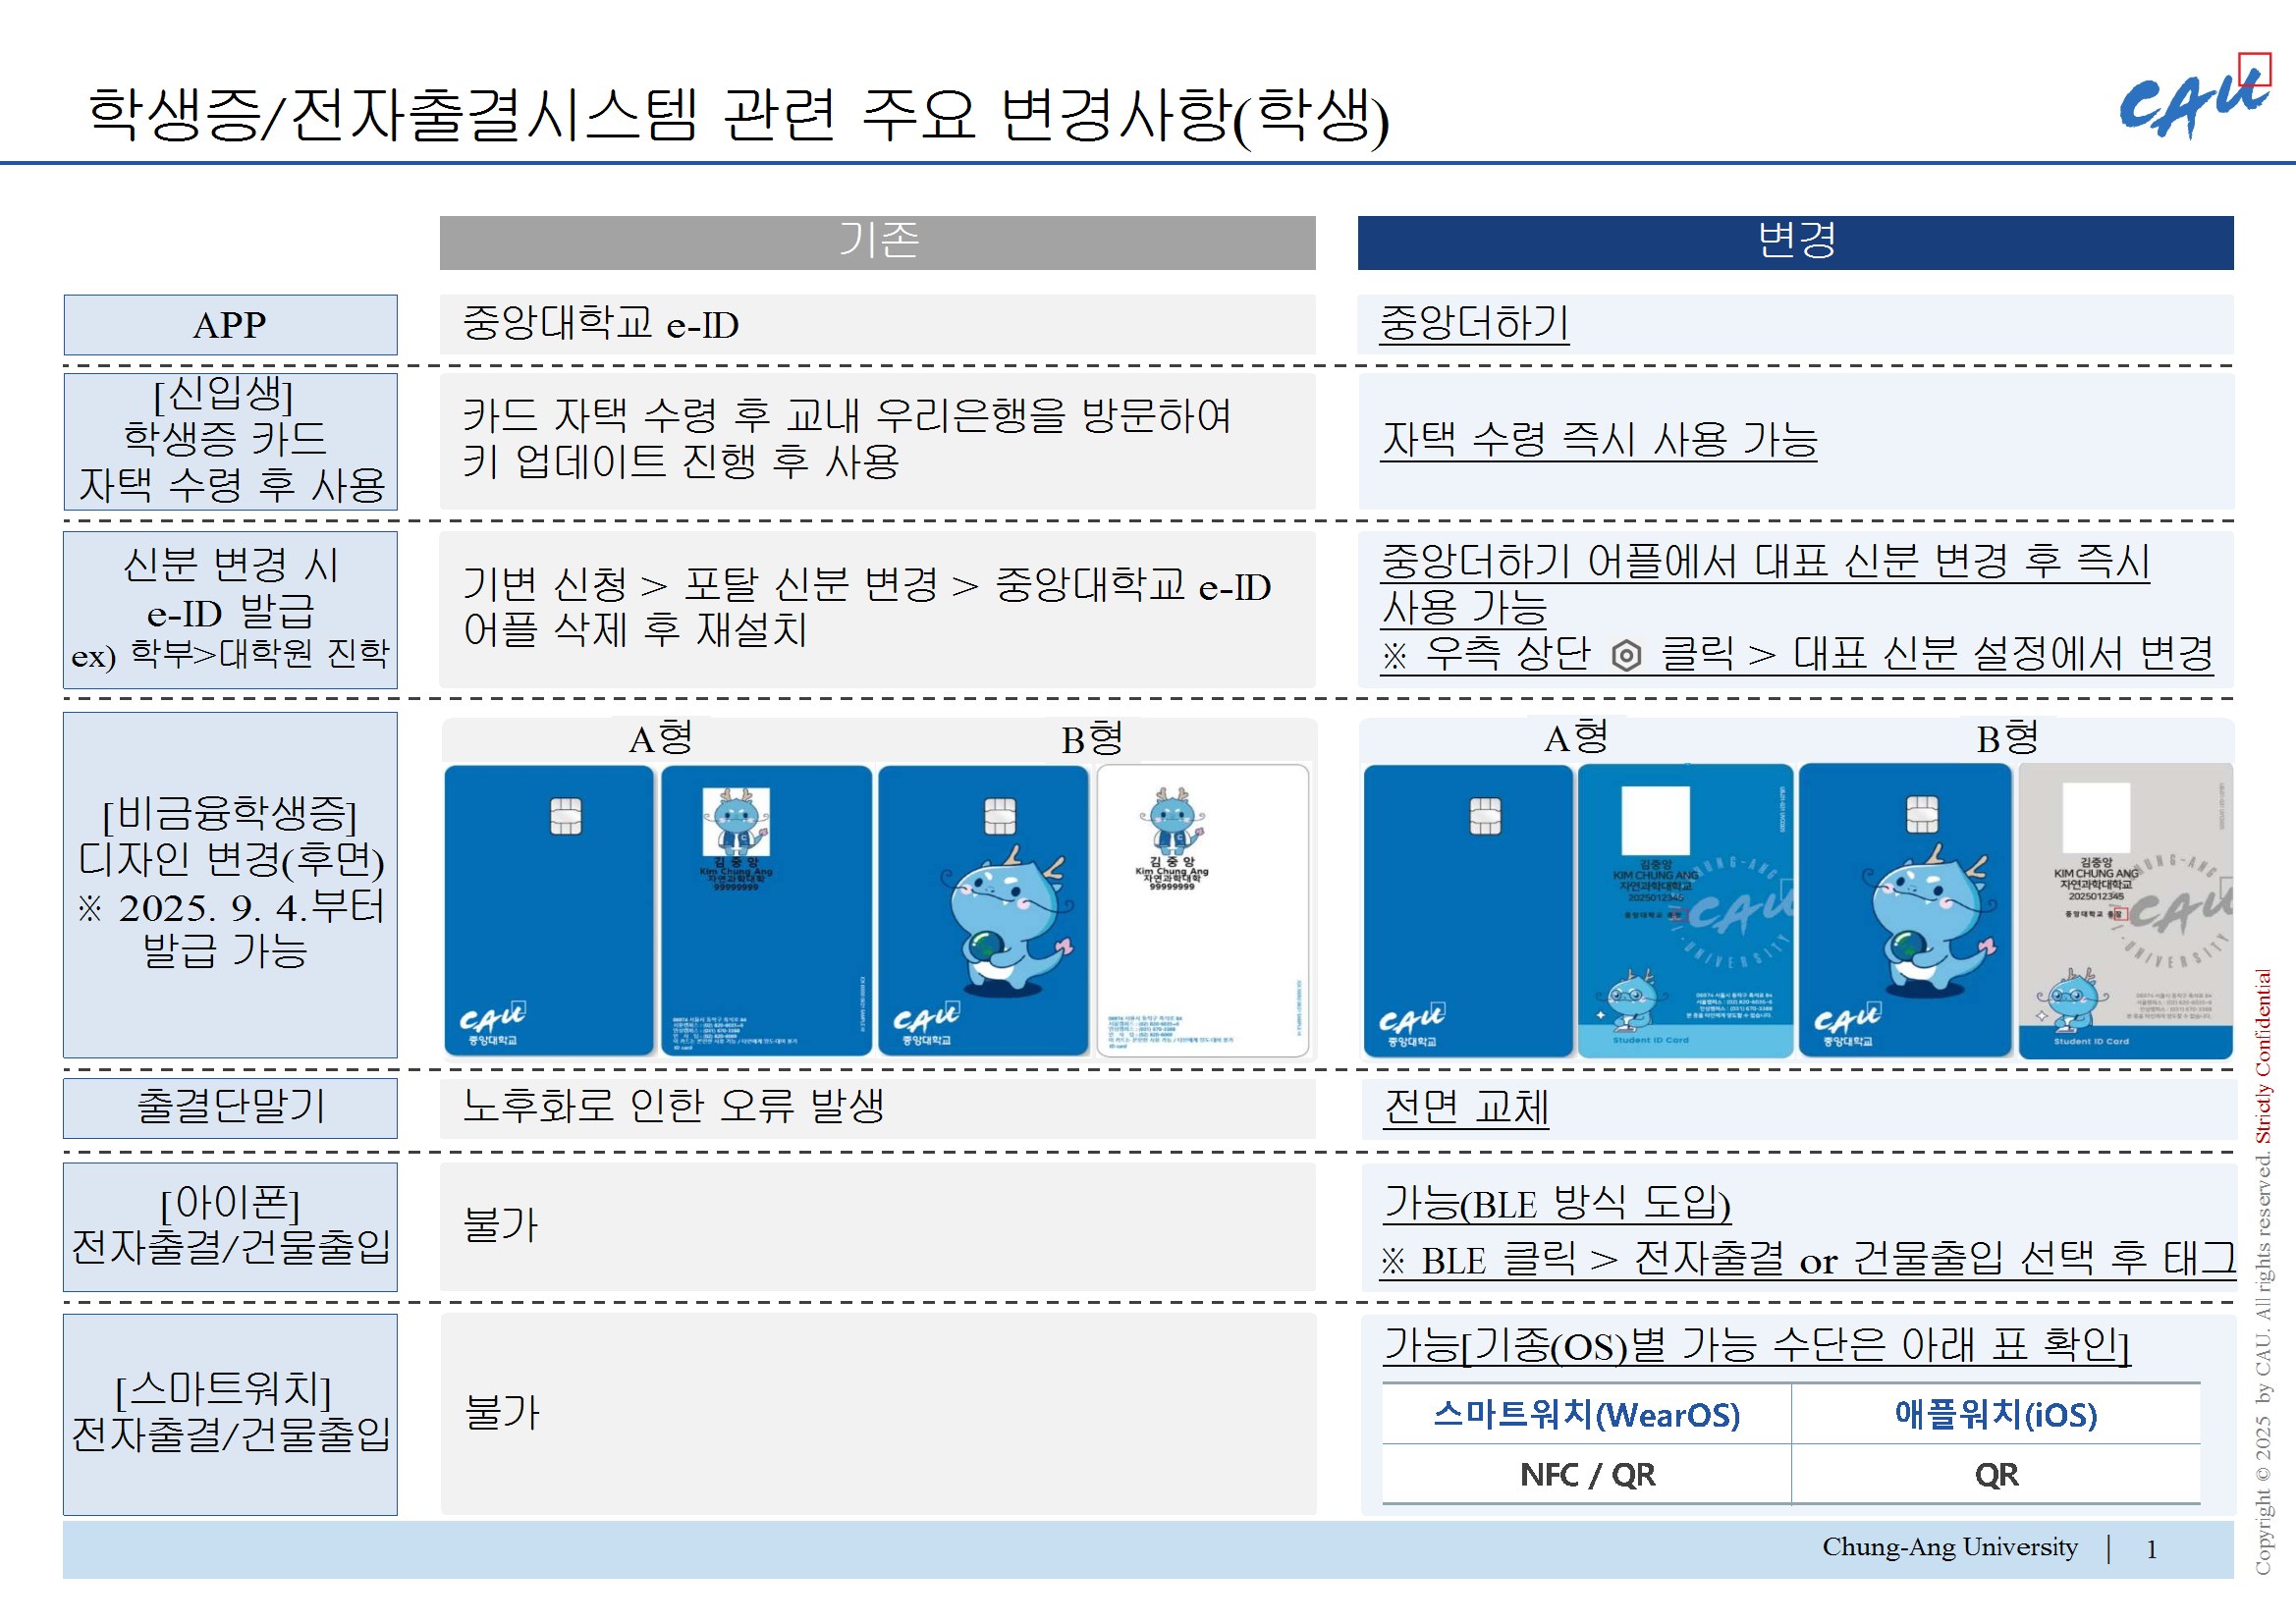This screenshot has height=1623, width=2296.
Task: Select the 신분 변경 시 e-ID 발급 box
Action: 230,610
